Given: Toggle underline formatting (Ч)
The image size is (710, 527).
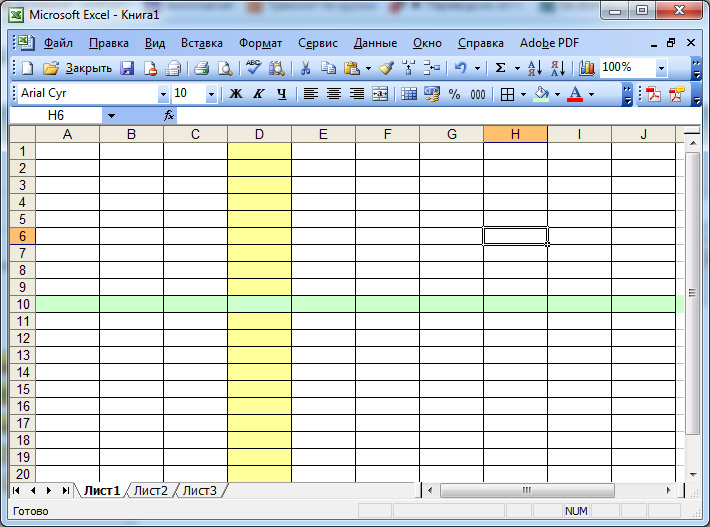Looking at the screenshot, I should [281, 94].
